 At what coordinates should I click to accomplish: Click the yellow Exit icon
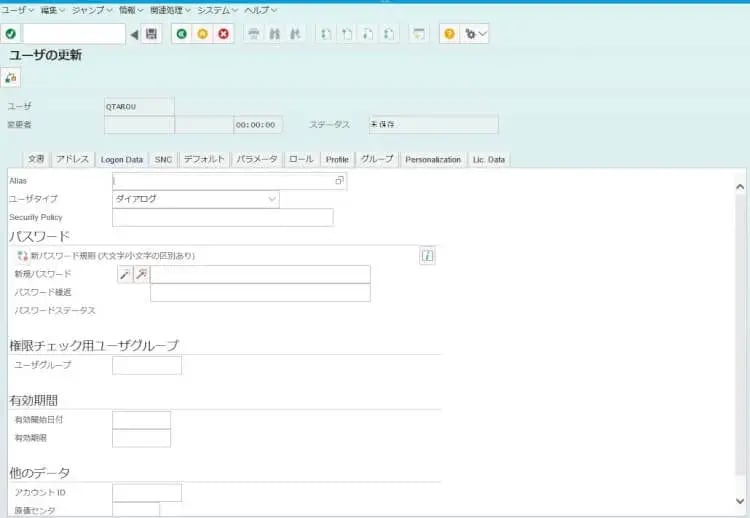pyautogui.click(x=202, y=34)
